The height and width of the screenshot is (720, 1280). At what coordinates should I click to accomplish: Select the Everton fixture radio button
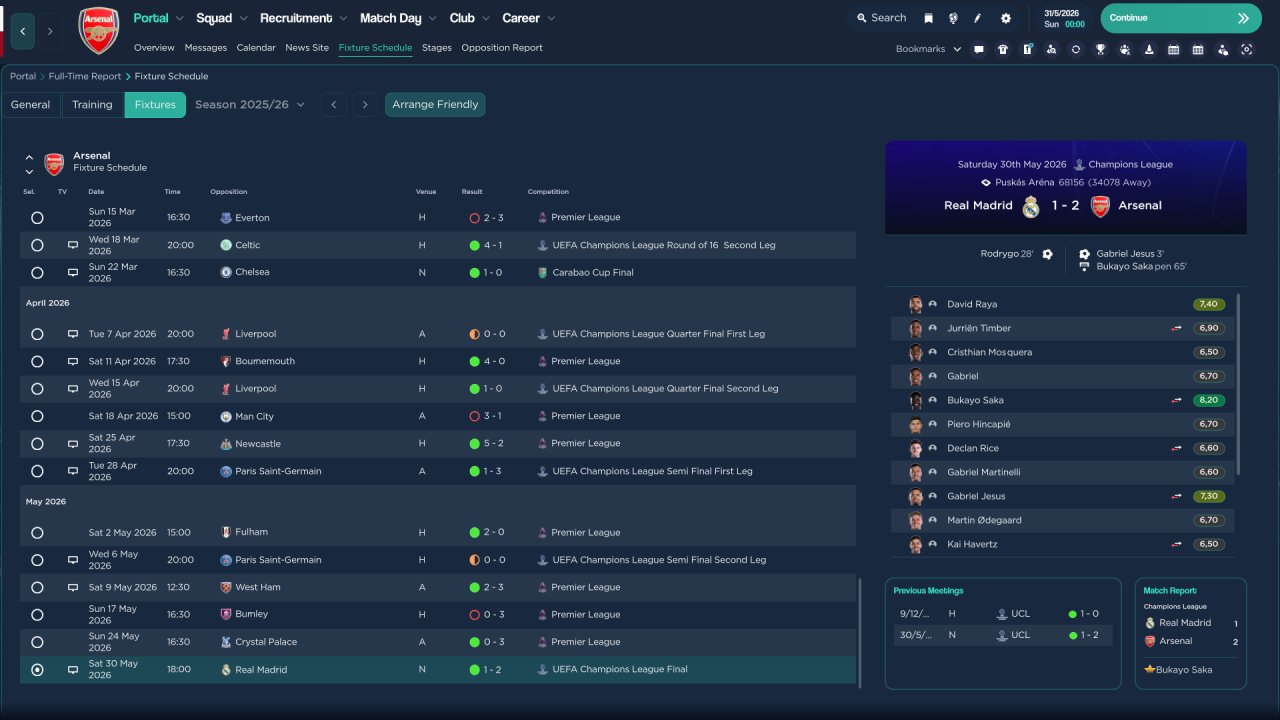[x=37, y=217]
